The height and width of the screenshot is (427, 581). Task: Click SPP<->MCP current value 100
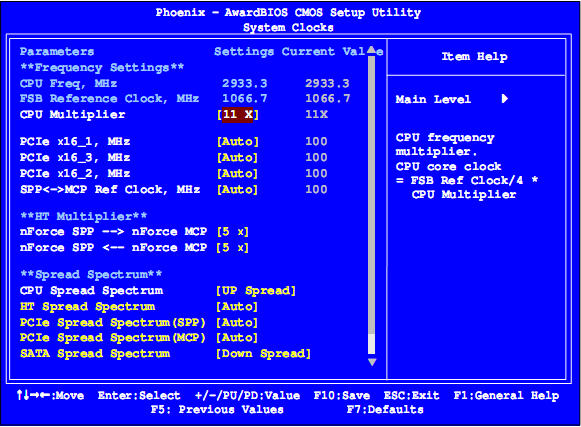click(316, 189)
